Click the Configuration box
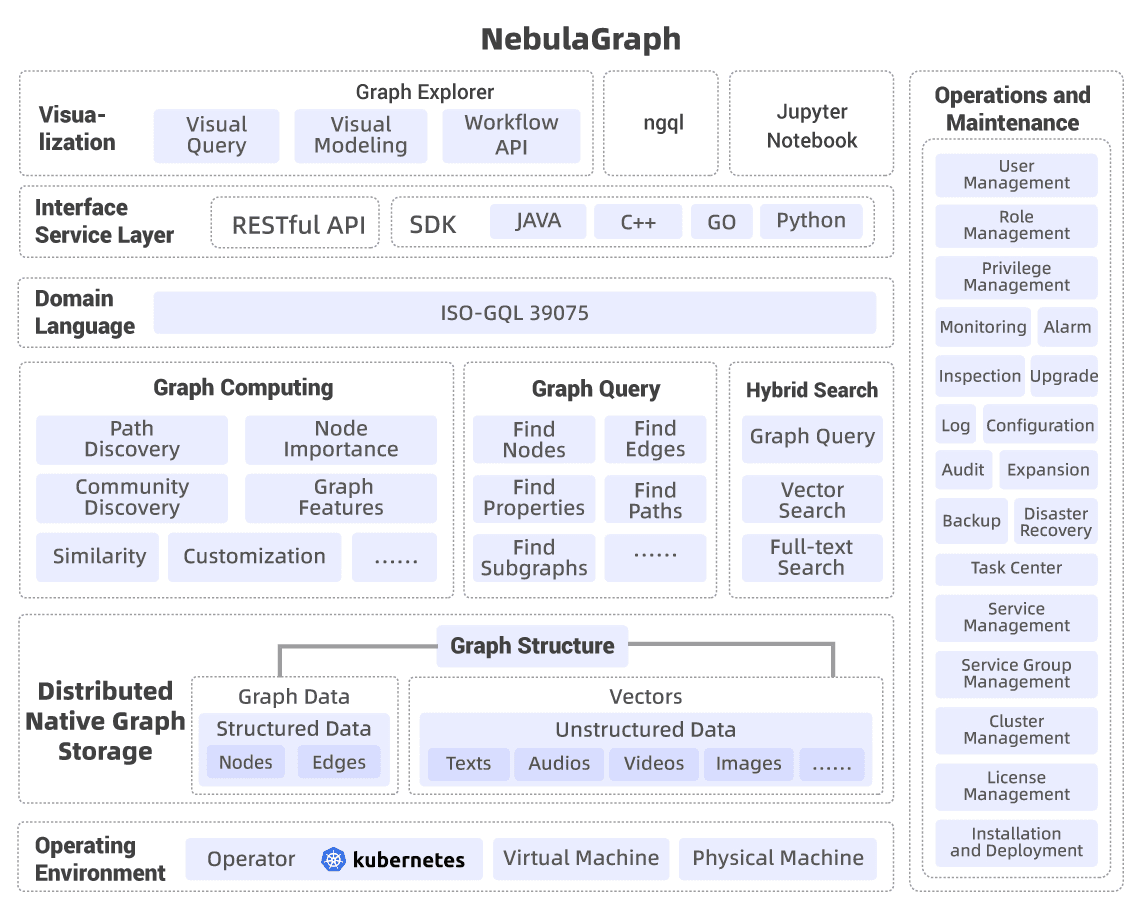The image size is (1142, 911). click(1040, 425)
